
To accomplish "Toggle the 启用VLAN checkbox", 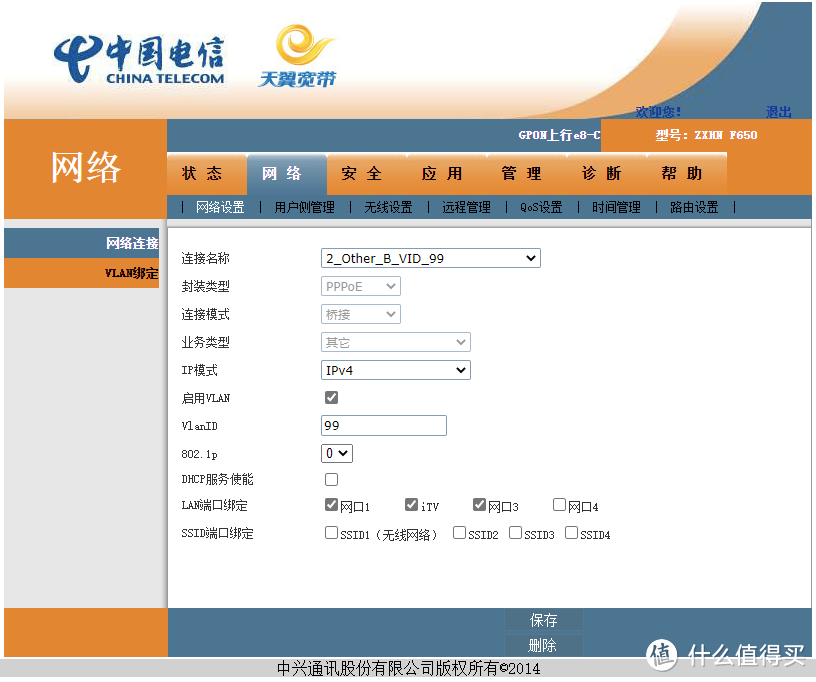I will click(332, 397).
